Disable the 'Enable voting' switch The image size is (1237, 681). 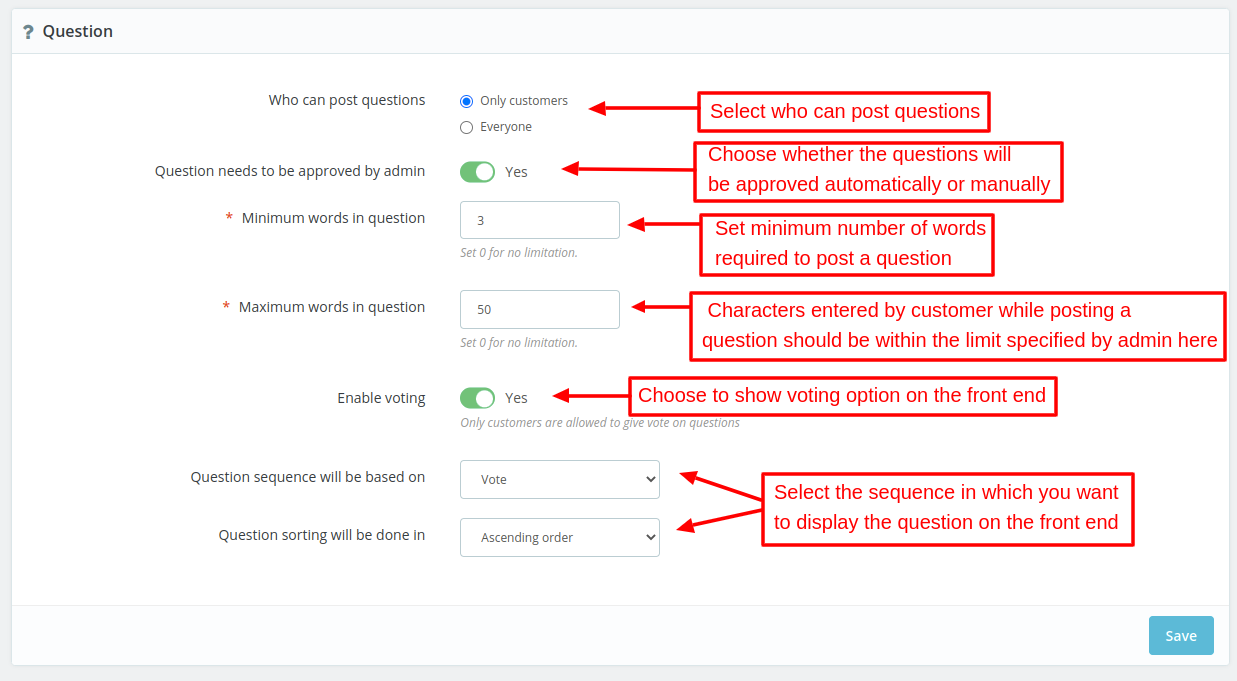click(477, 397)
